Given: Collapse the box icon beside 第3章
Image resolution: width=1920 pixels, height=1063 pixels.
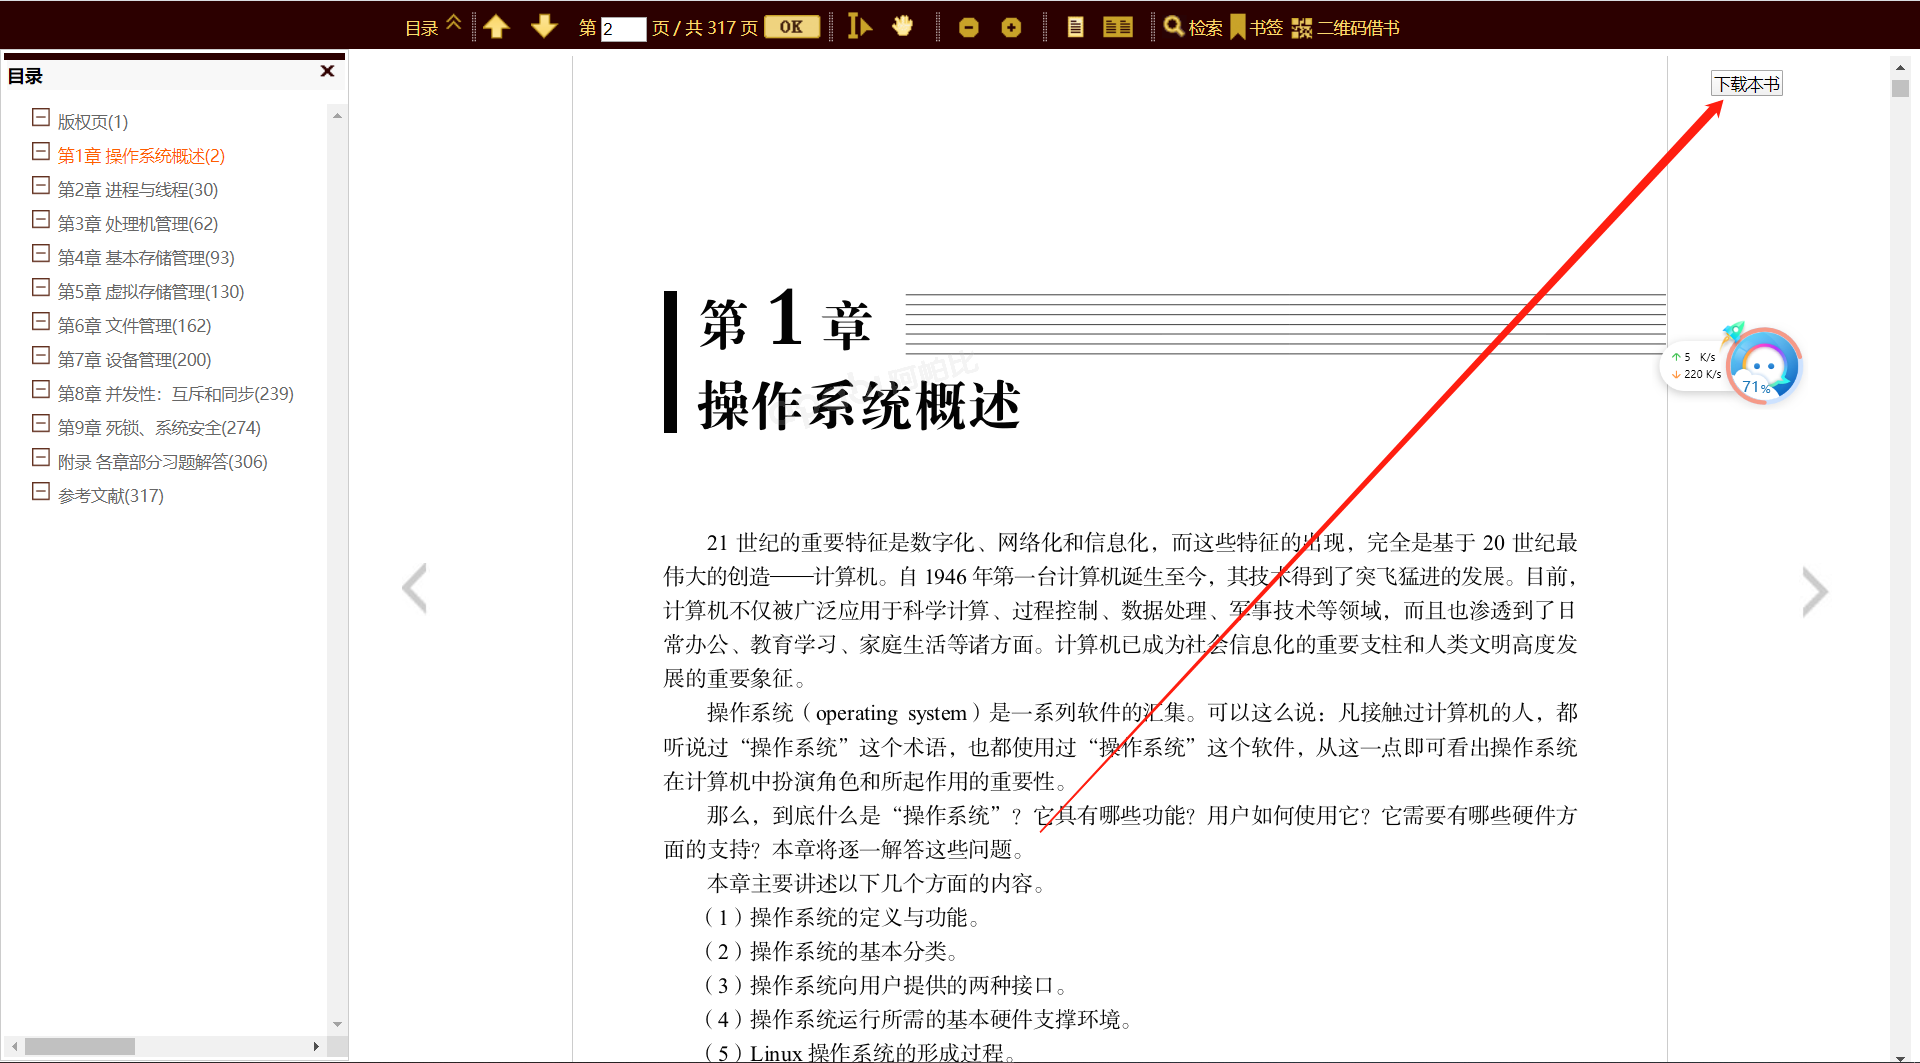Looking at the screenshot, I should tap(41, 220).
